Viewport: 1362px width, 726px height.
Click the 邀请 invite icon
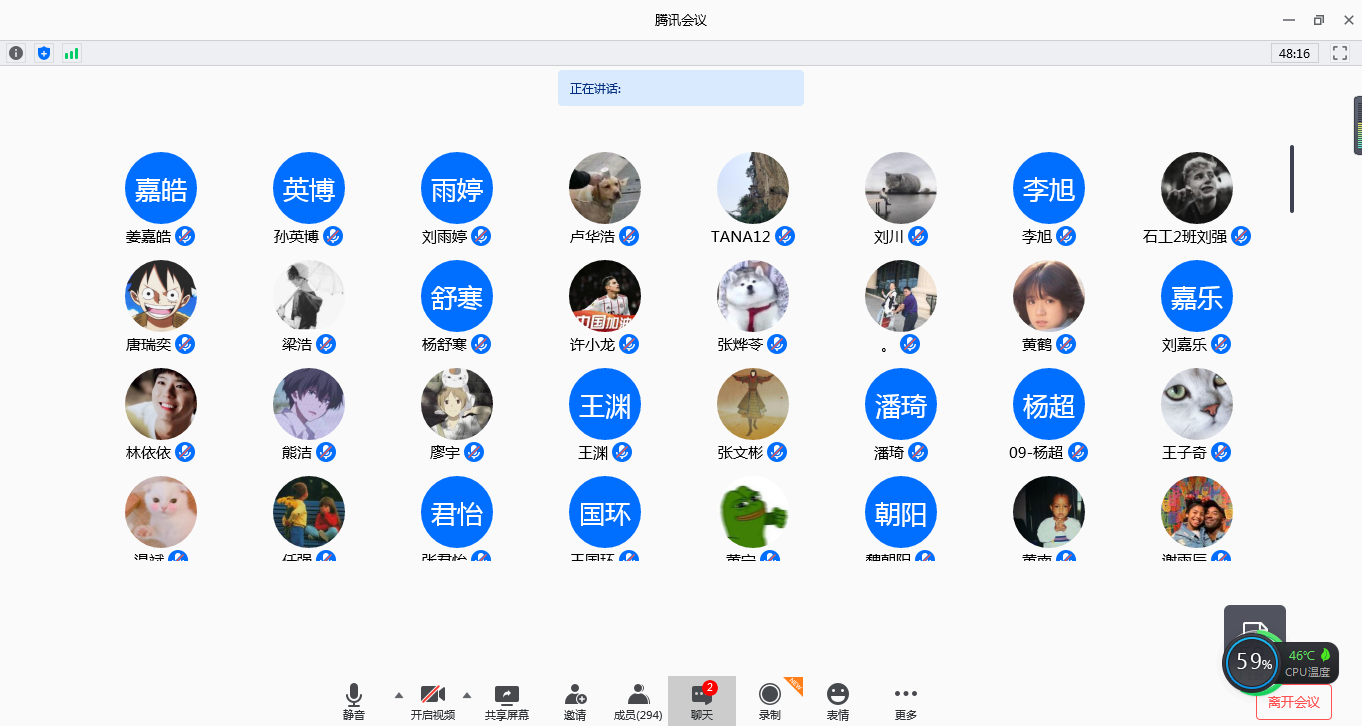click(575, 701)
